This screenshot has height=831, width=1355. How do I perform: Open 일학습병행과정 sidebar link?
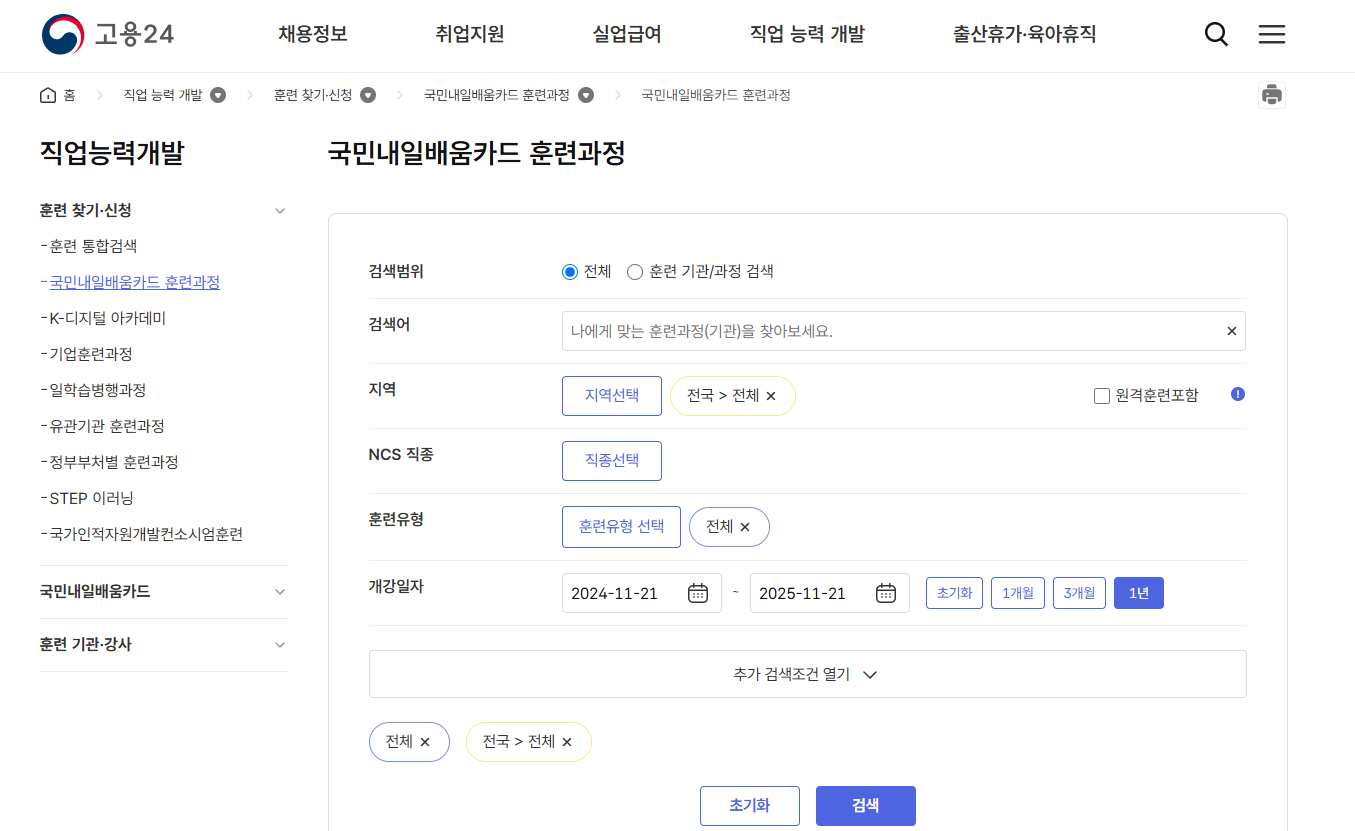click(x=98, y=390)
